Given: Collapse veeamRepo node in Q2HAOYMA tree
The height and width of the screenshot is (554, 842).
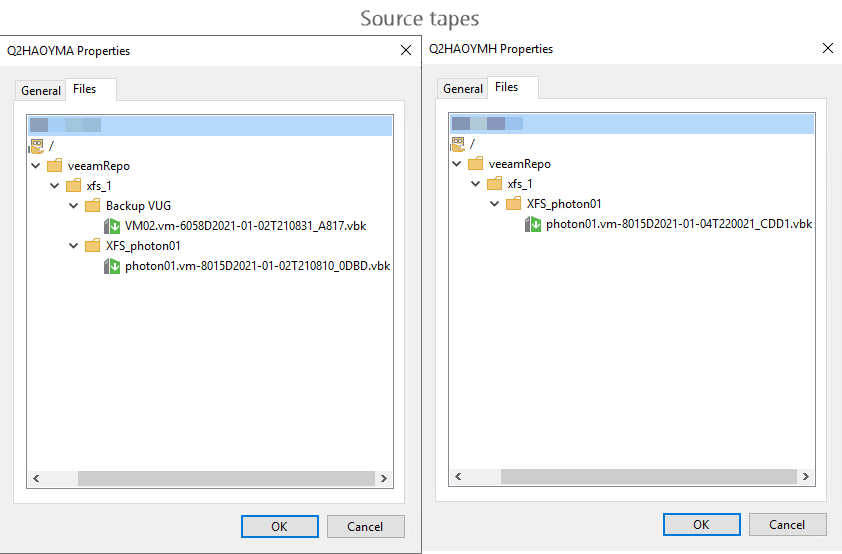Looking at the screenshot, I should point(35,165).
